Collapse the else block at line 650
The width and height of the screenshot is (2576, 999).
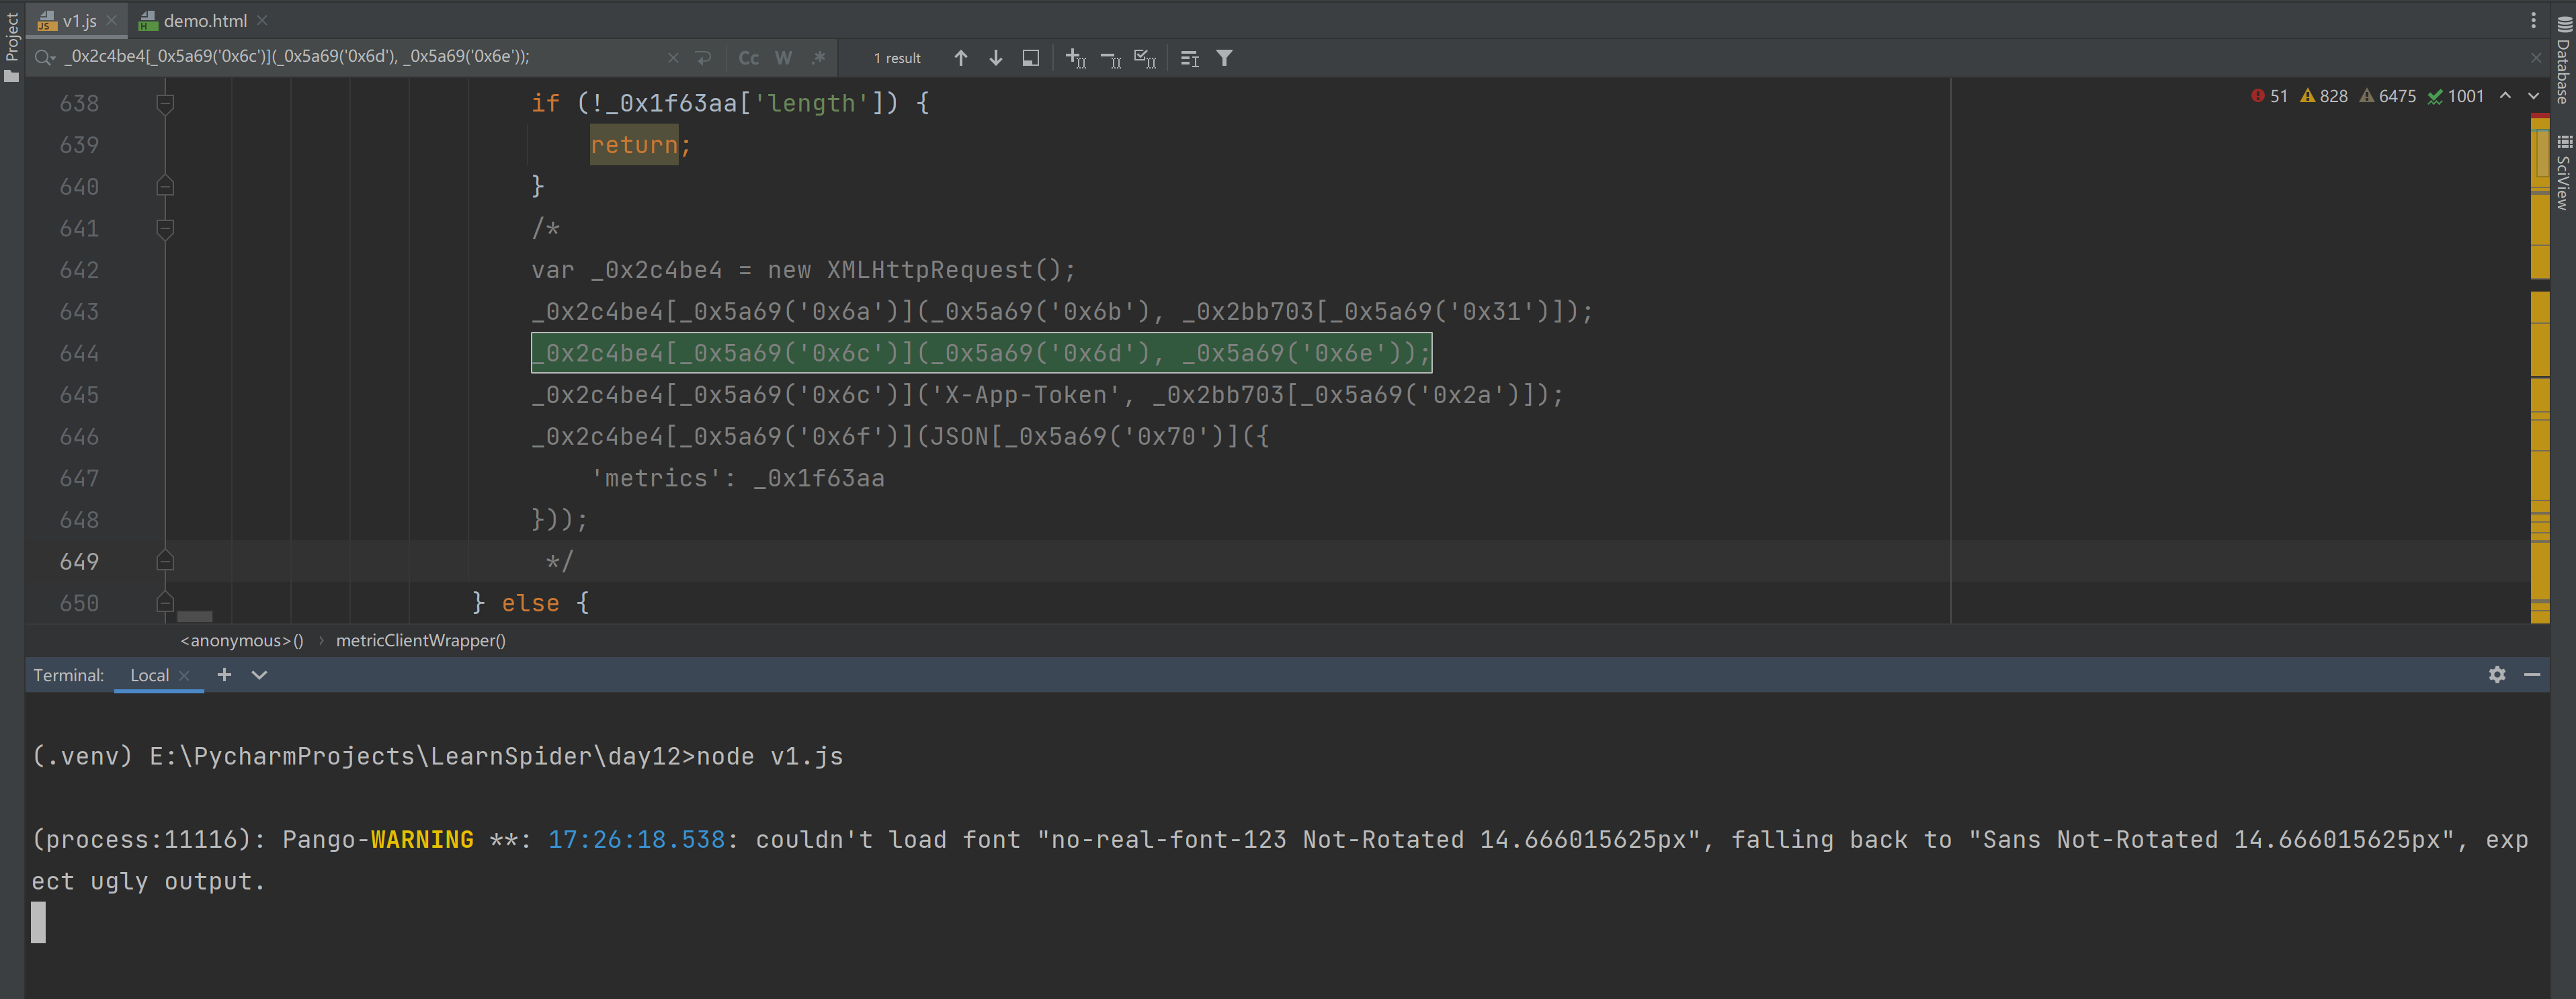click(166, 602)
